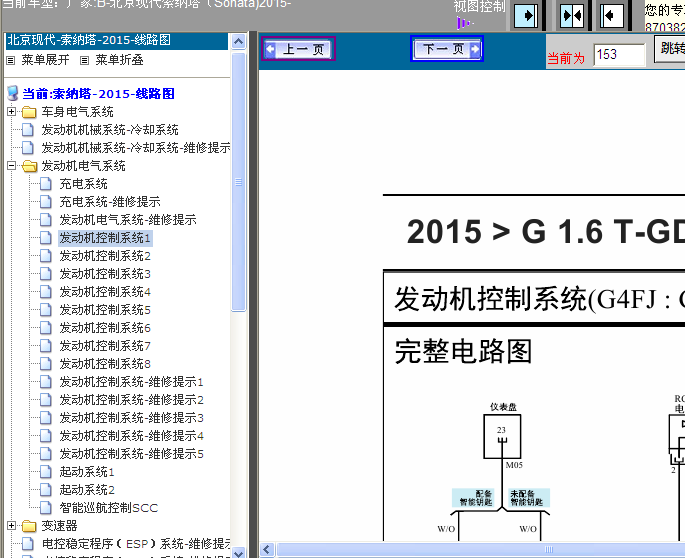Screen dimensions: 685x558
Task: Open 发动机控制系统-维修提示5
Action: point(131,453)
